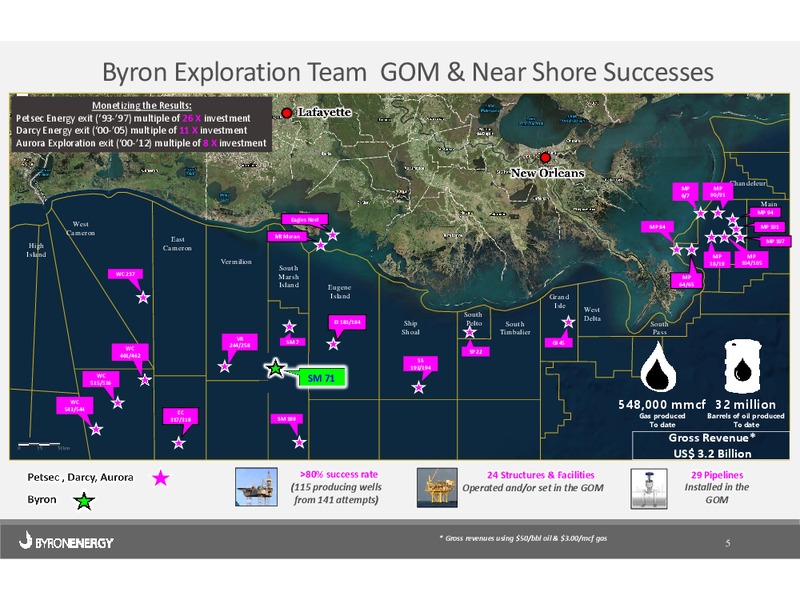Open the pipeline valve thumbnail
The width and height of the screenshot is (800, 600).
[649, 489]
